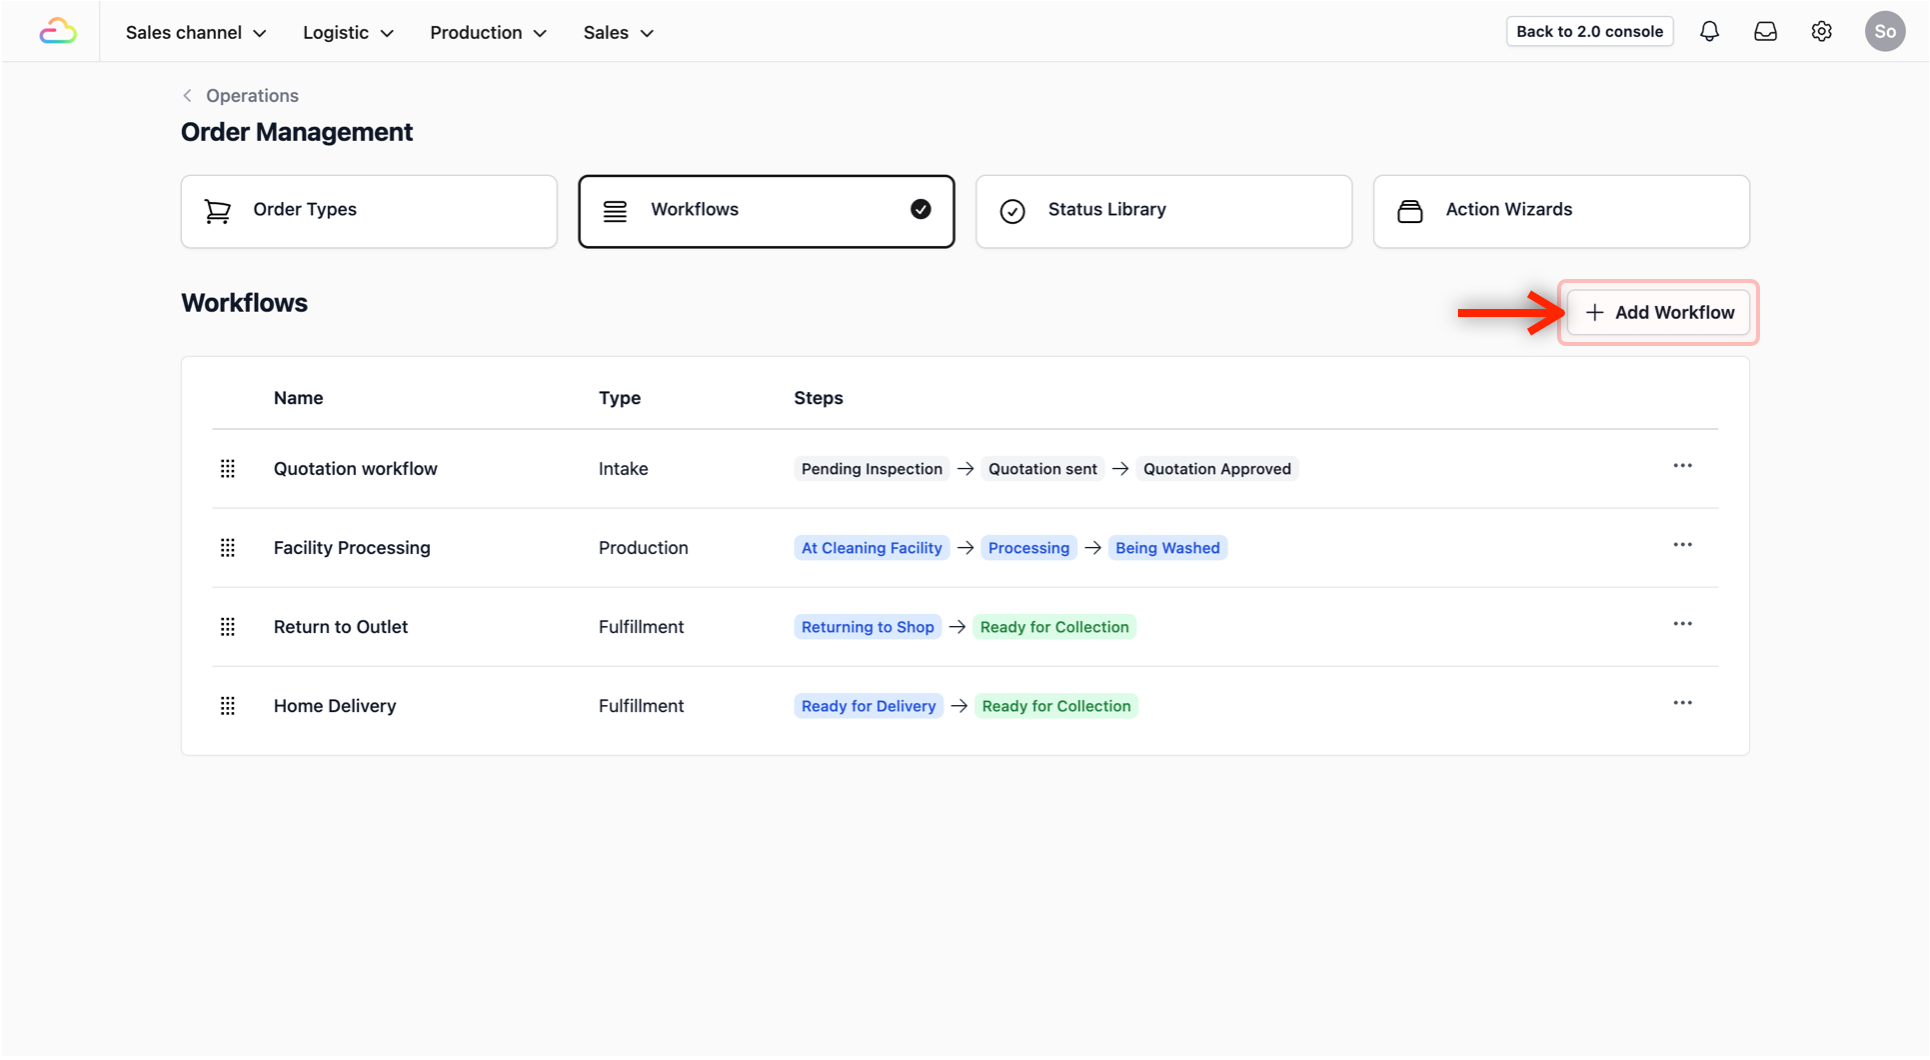Click Back to 2.0 console button
Viewport: 1930px width, 1060px height.
[x=1589, y=32]
